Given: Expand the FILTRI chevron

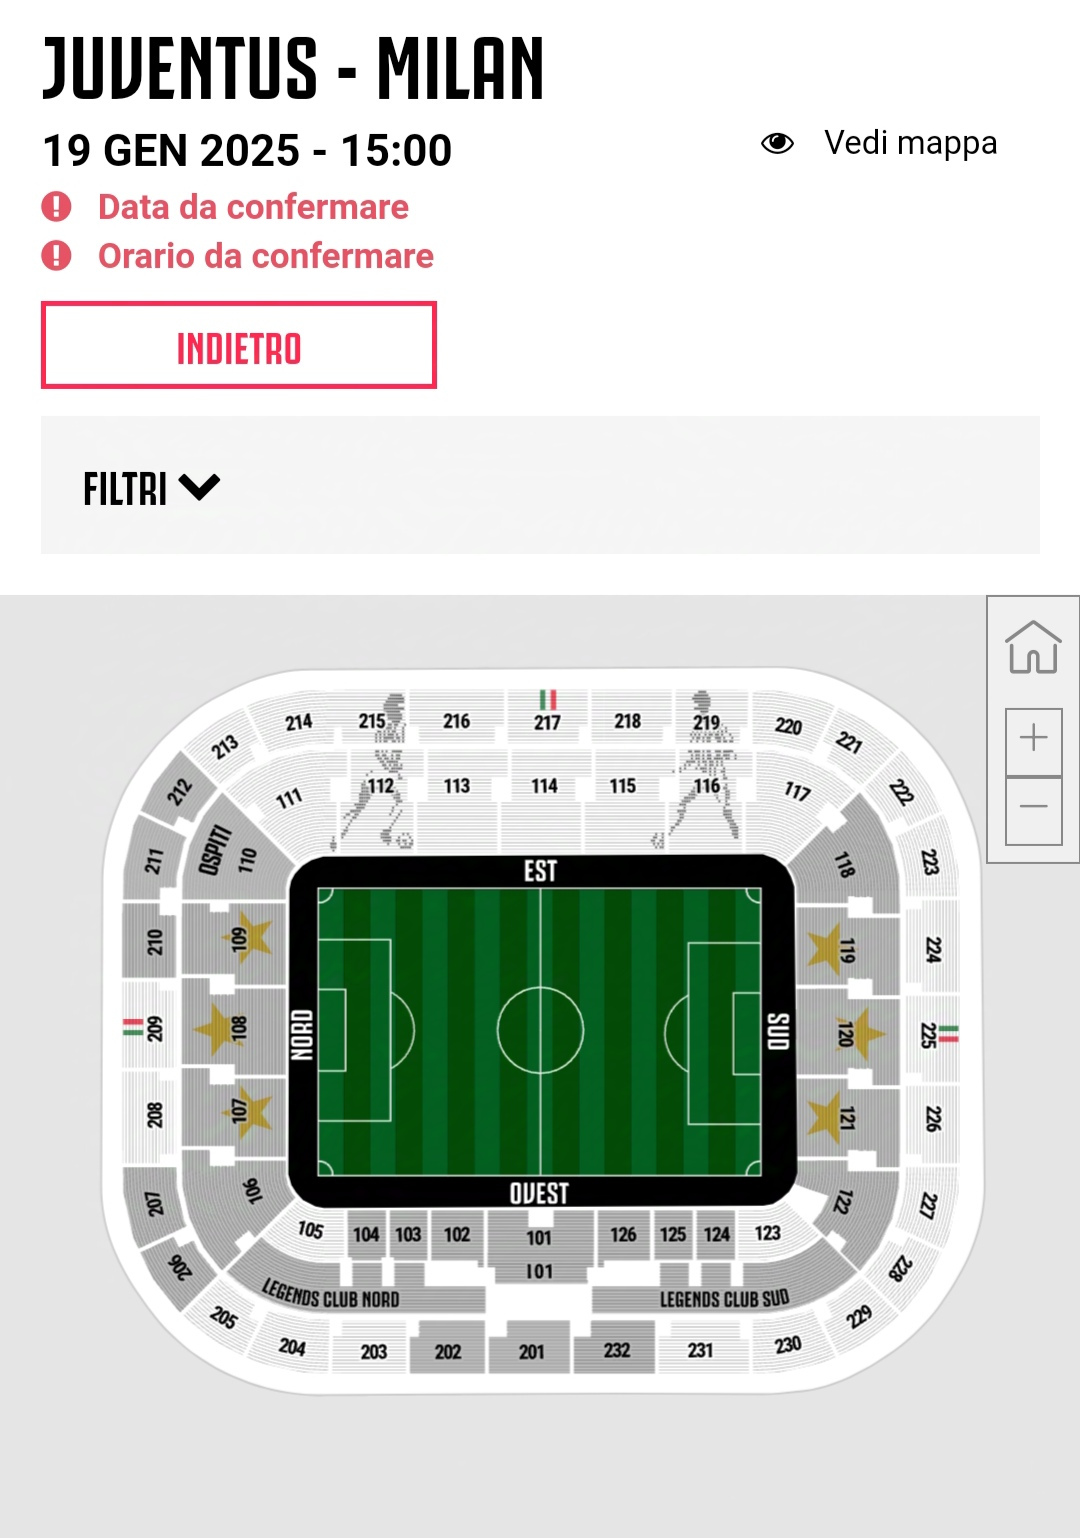Looking at the screenshot, I should click(x=199, y=488).
